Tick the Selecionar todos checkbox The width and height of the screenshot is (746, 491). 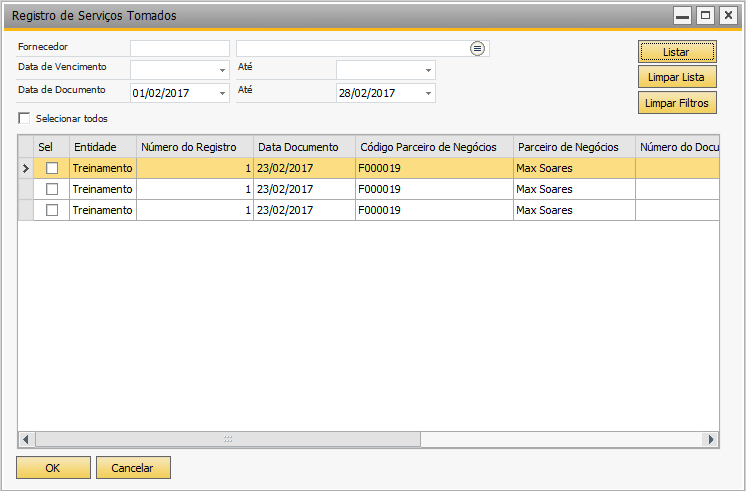[24, 118]
